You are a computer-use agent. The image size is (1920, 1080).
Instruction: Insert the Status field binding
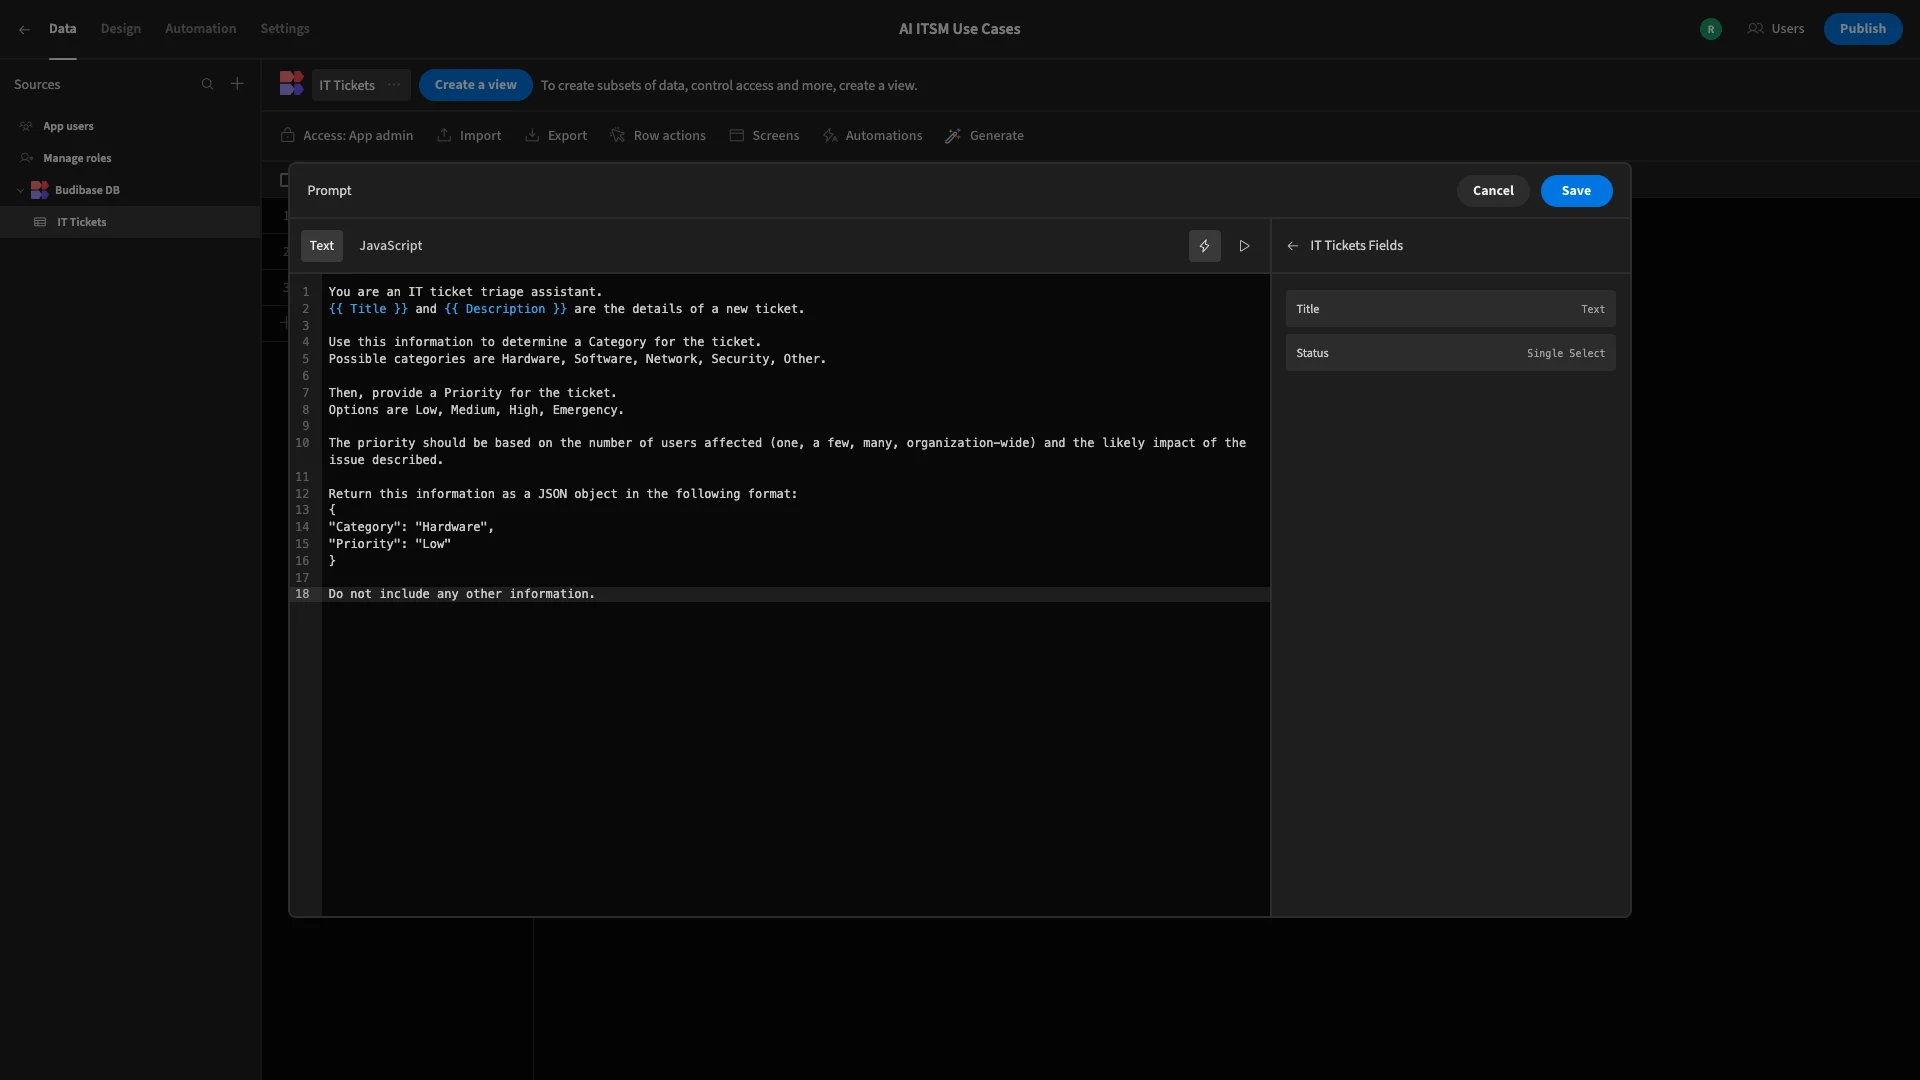click(x=1450, y=353)
